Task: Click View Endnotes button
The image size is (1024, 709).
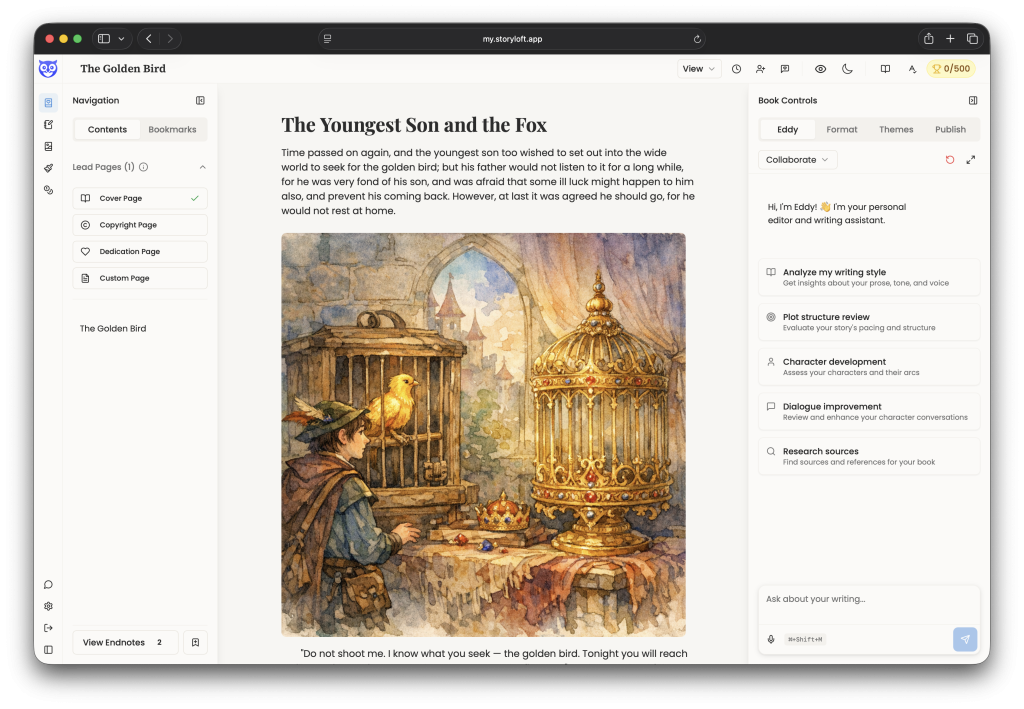Action: [x=125, y=642]
